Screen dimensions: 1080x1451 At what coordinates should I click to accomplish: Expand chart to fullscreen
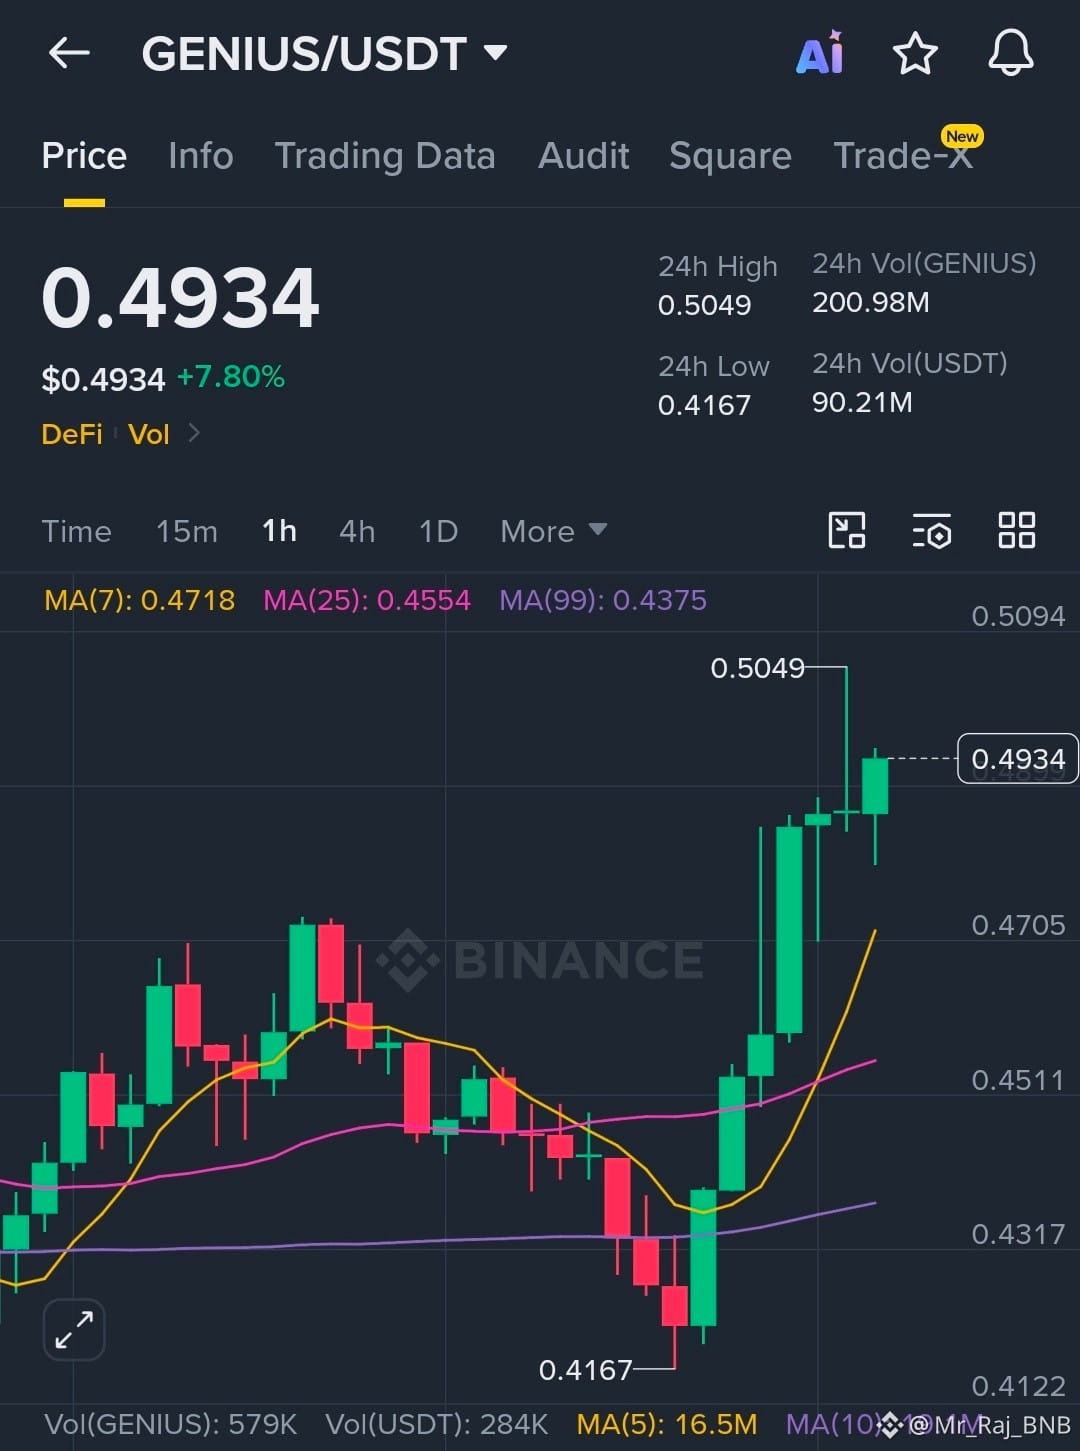(74, 1330)
